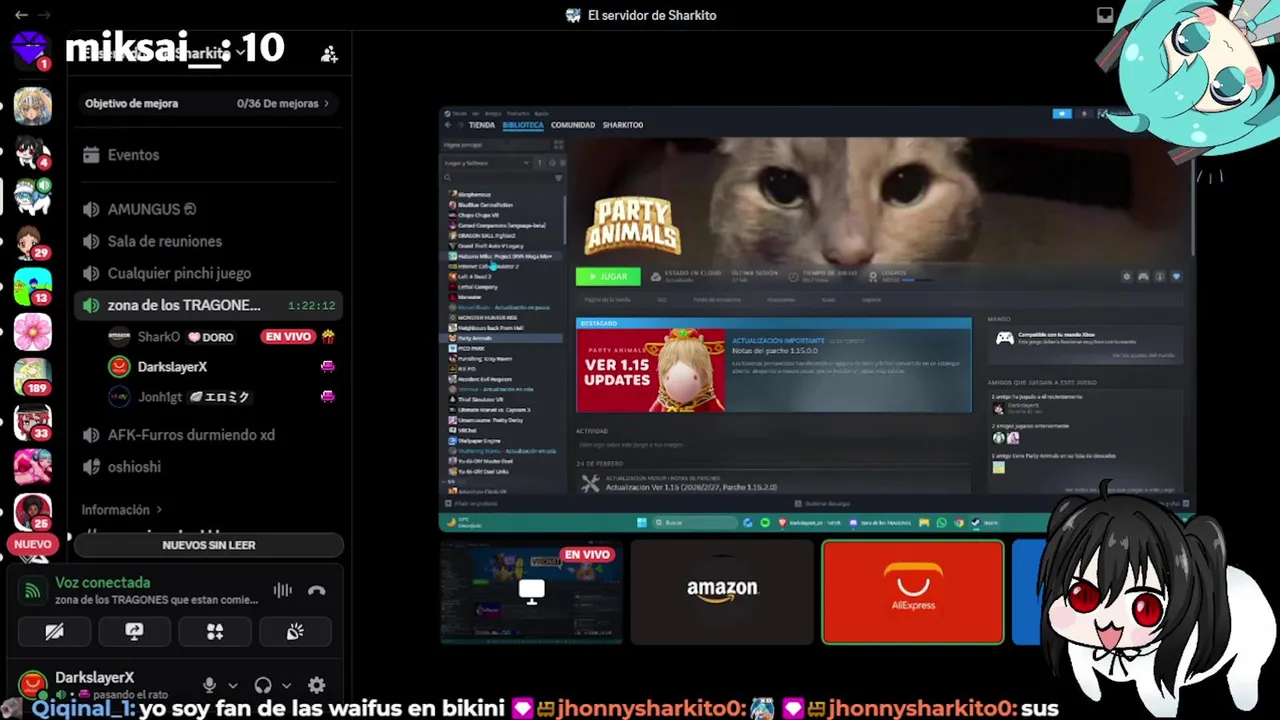Image resolution: width=1280 pixels, height=720 pixels.
Task: Open Steam library filter icon
Action: pos(558,178)
